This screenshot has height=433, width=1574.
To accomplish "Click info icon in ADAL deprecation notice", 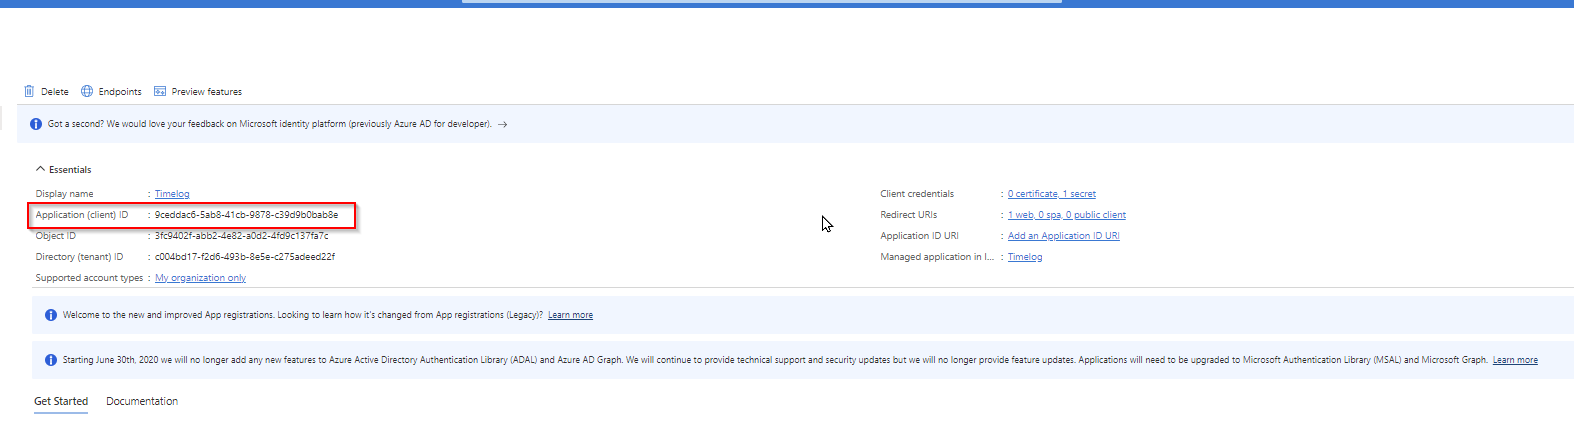I will point(51,360).
